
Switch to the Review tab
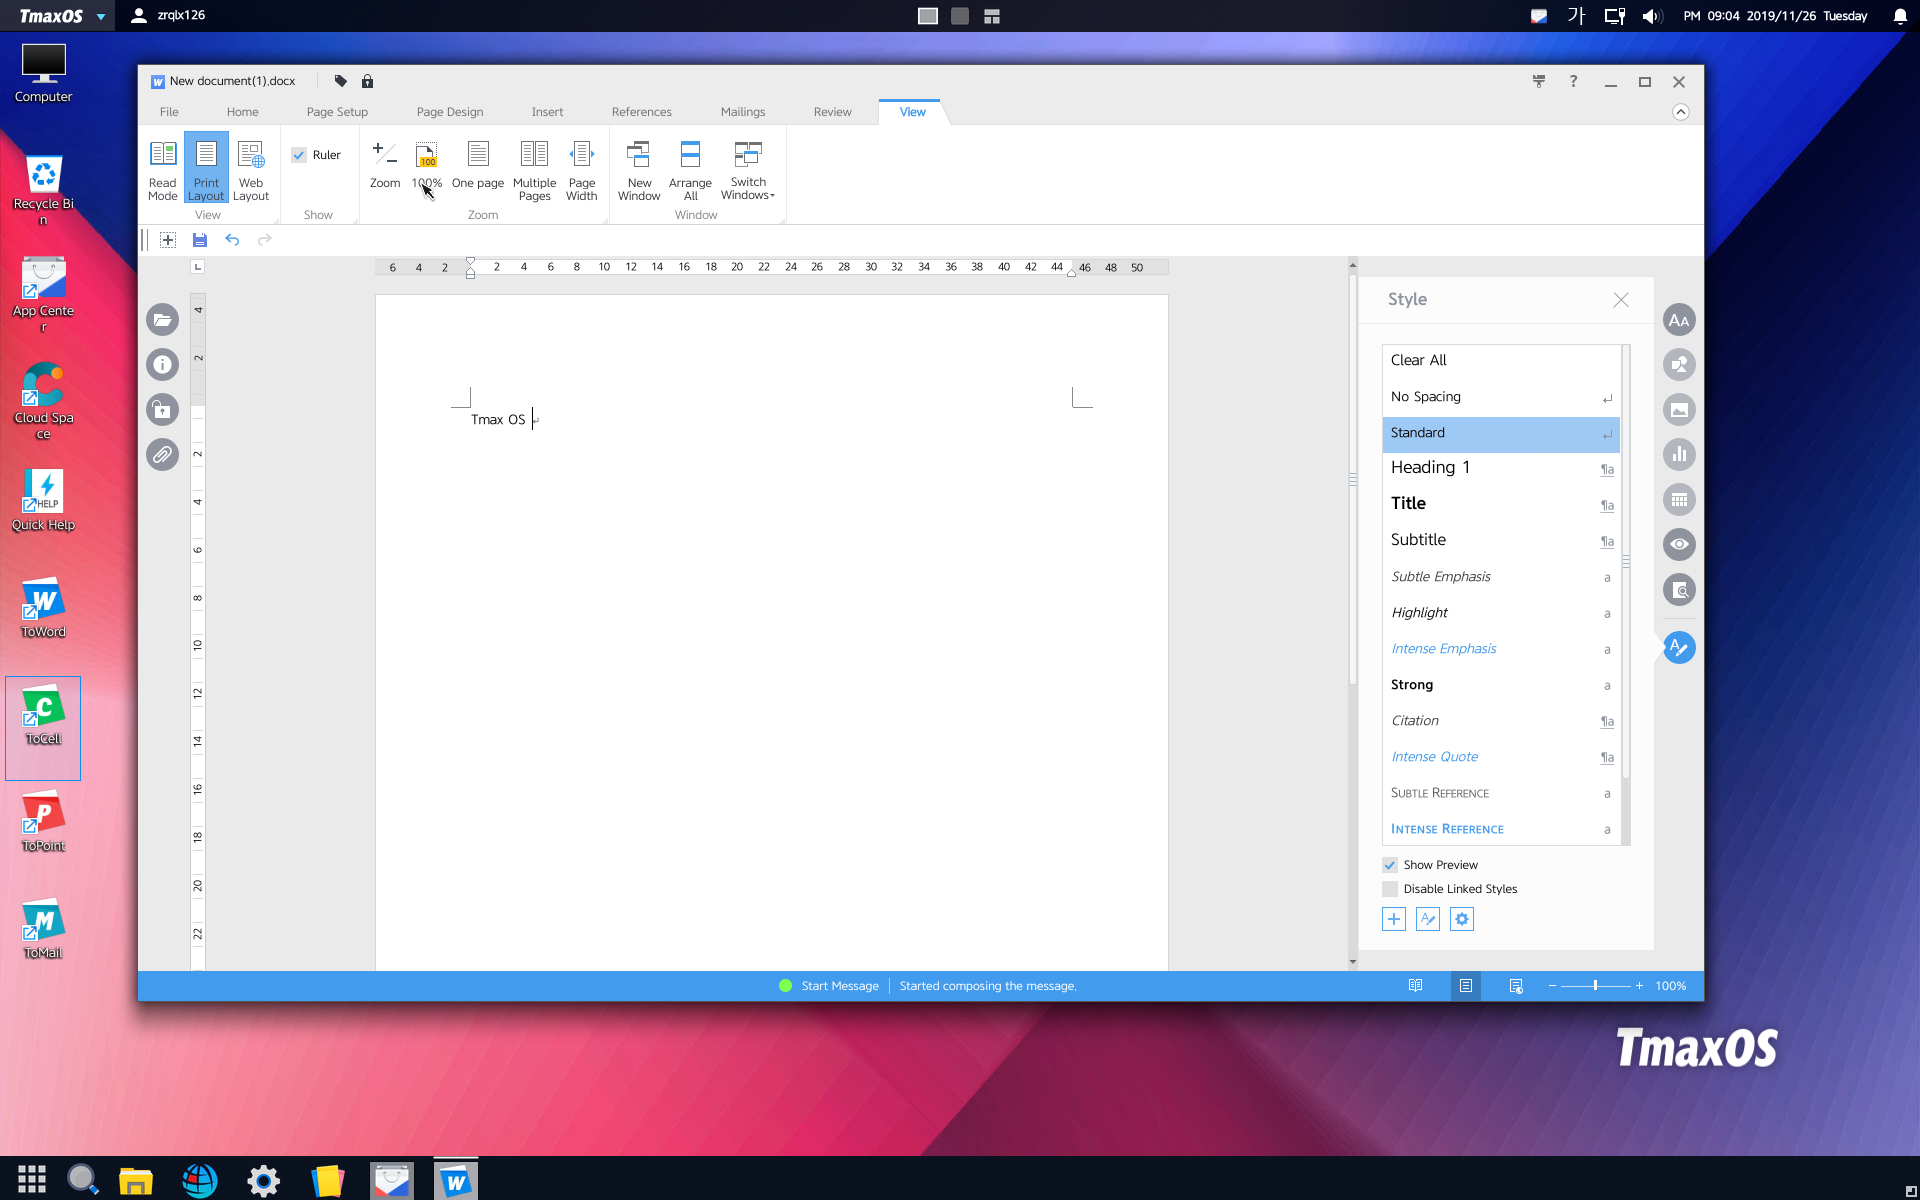tap(832, 112)
